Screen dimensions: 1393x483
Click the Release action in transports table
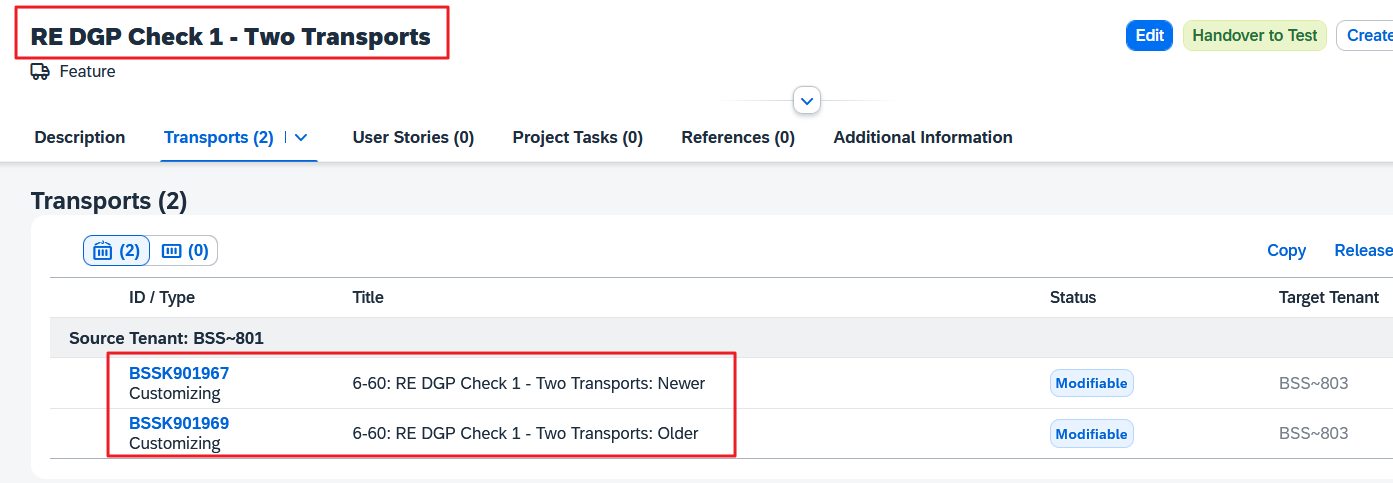point(1363,251)
